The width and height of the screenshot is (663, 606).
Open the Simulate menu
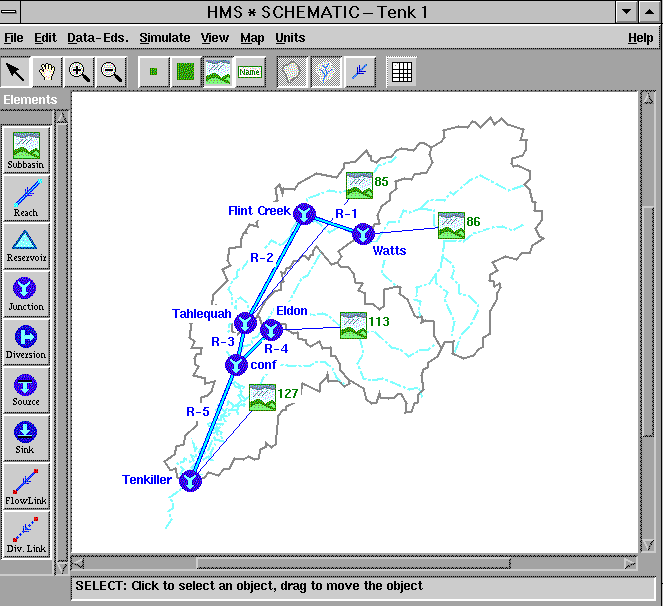[x=164, y=38]
